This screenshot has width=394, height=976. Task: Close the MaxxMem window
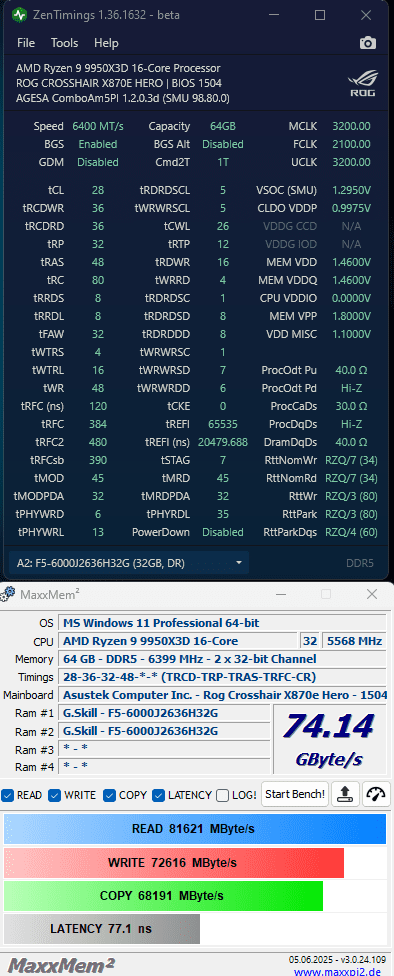pyautogui.click(x=372, y=594)
